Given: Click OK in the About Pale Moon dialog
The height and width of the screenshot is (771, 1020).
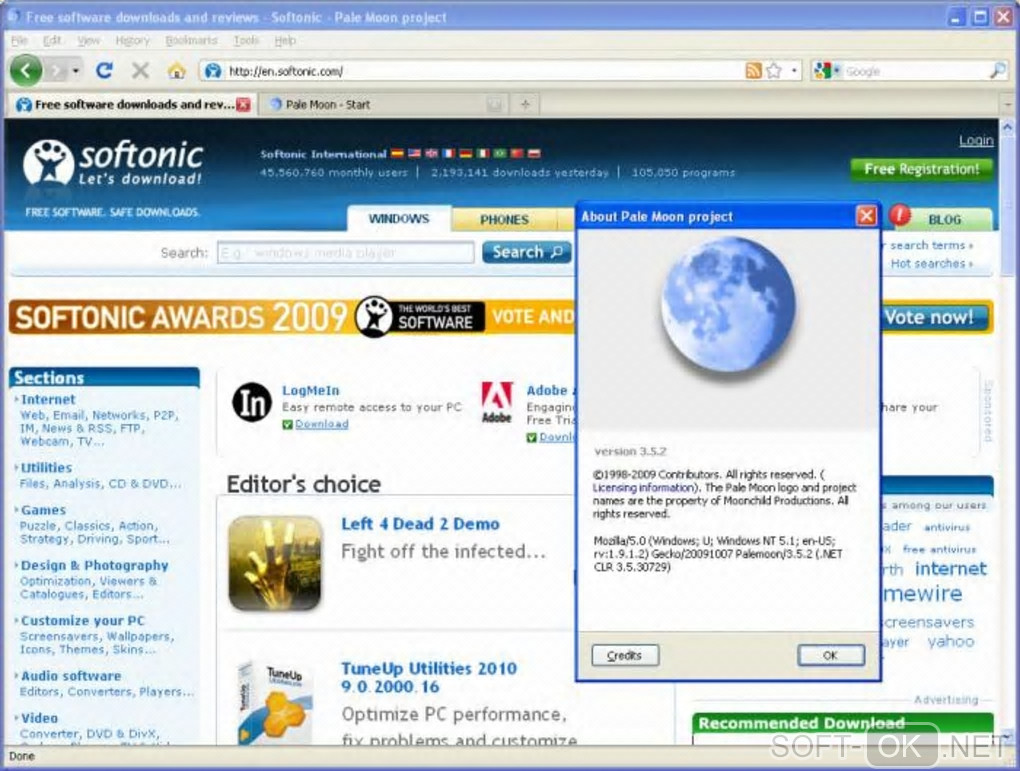Looking at the screenshot, I should 831,655.
